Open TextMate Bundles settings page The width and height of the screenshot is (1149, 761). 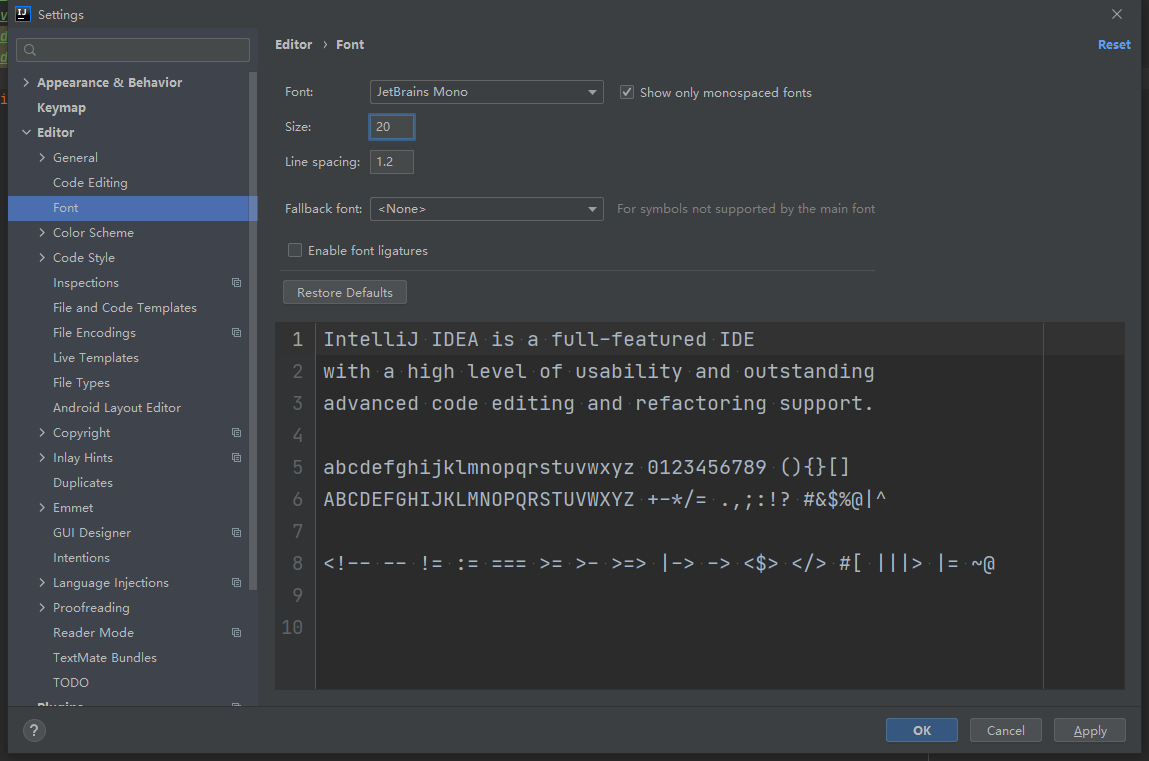pyautogui.click(x=105, y=658)
